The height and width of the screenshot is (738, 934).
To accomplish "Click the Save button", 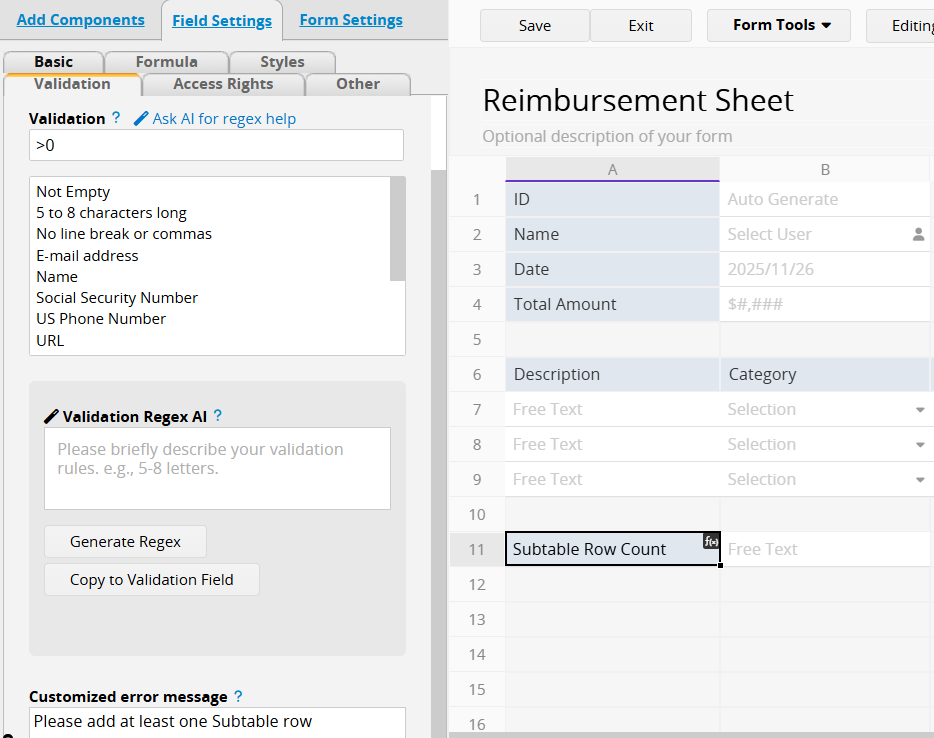I will 534,26.
